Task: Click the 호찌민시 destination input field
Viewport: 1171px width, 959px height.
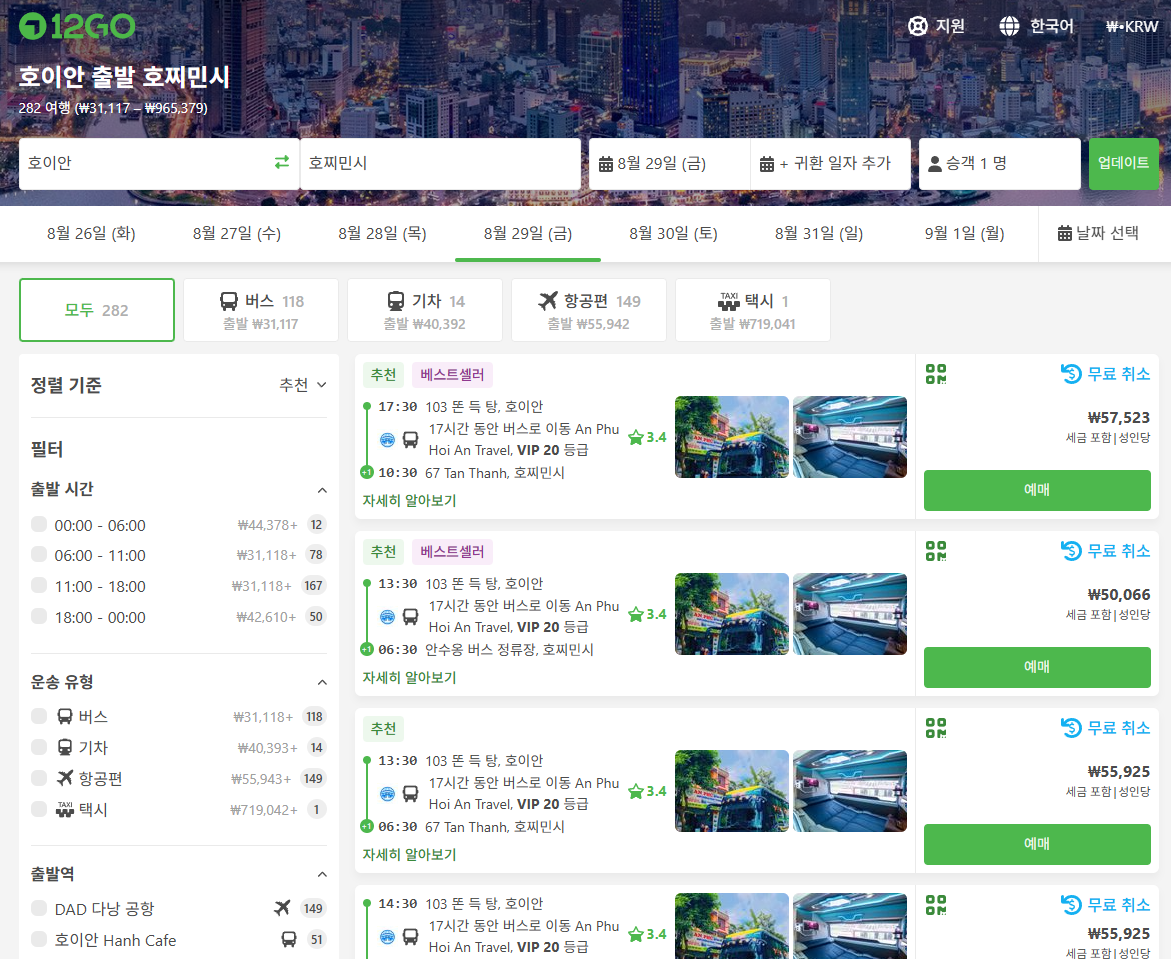Action: (441, 164)
